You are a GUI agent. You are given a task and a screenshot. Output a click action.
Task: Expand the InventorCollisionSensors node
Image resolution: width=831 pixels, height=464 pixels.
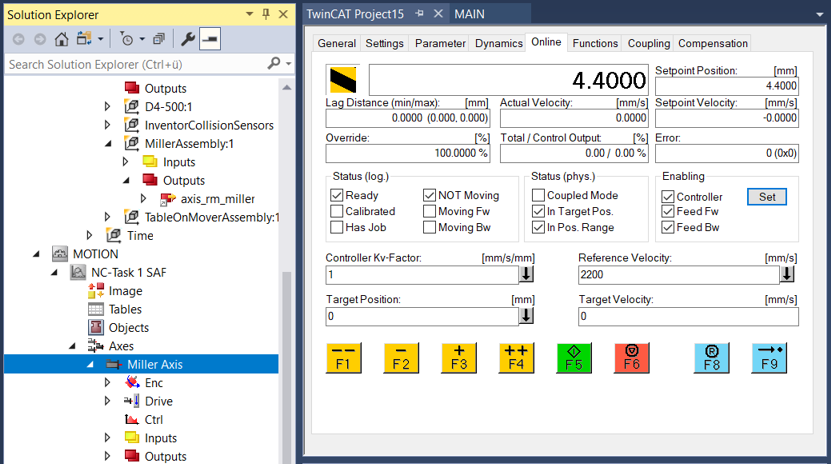pyautogui.click(x=107, y=125)
